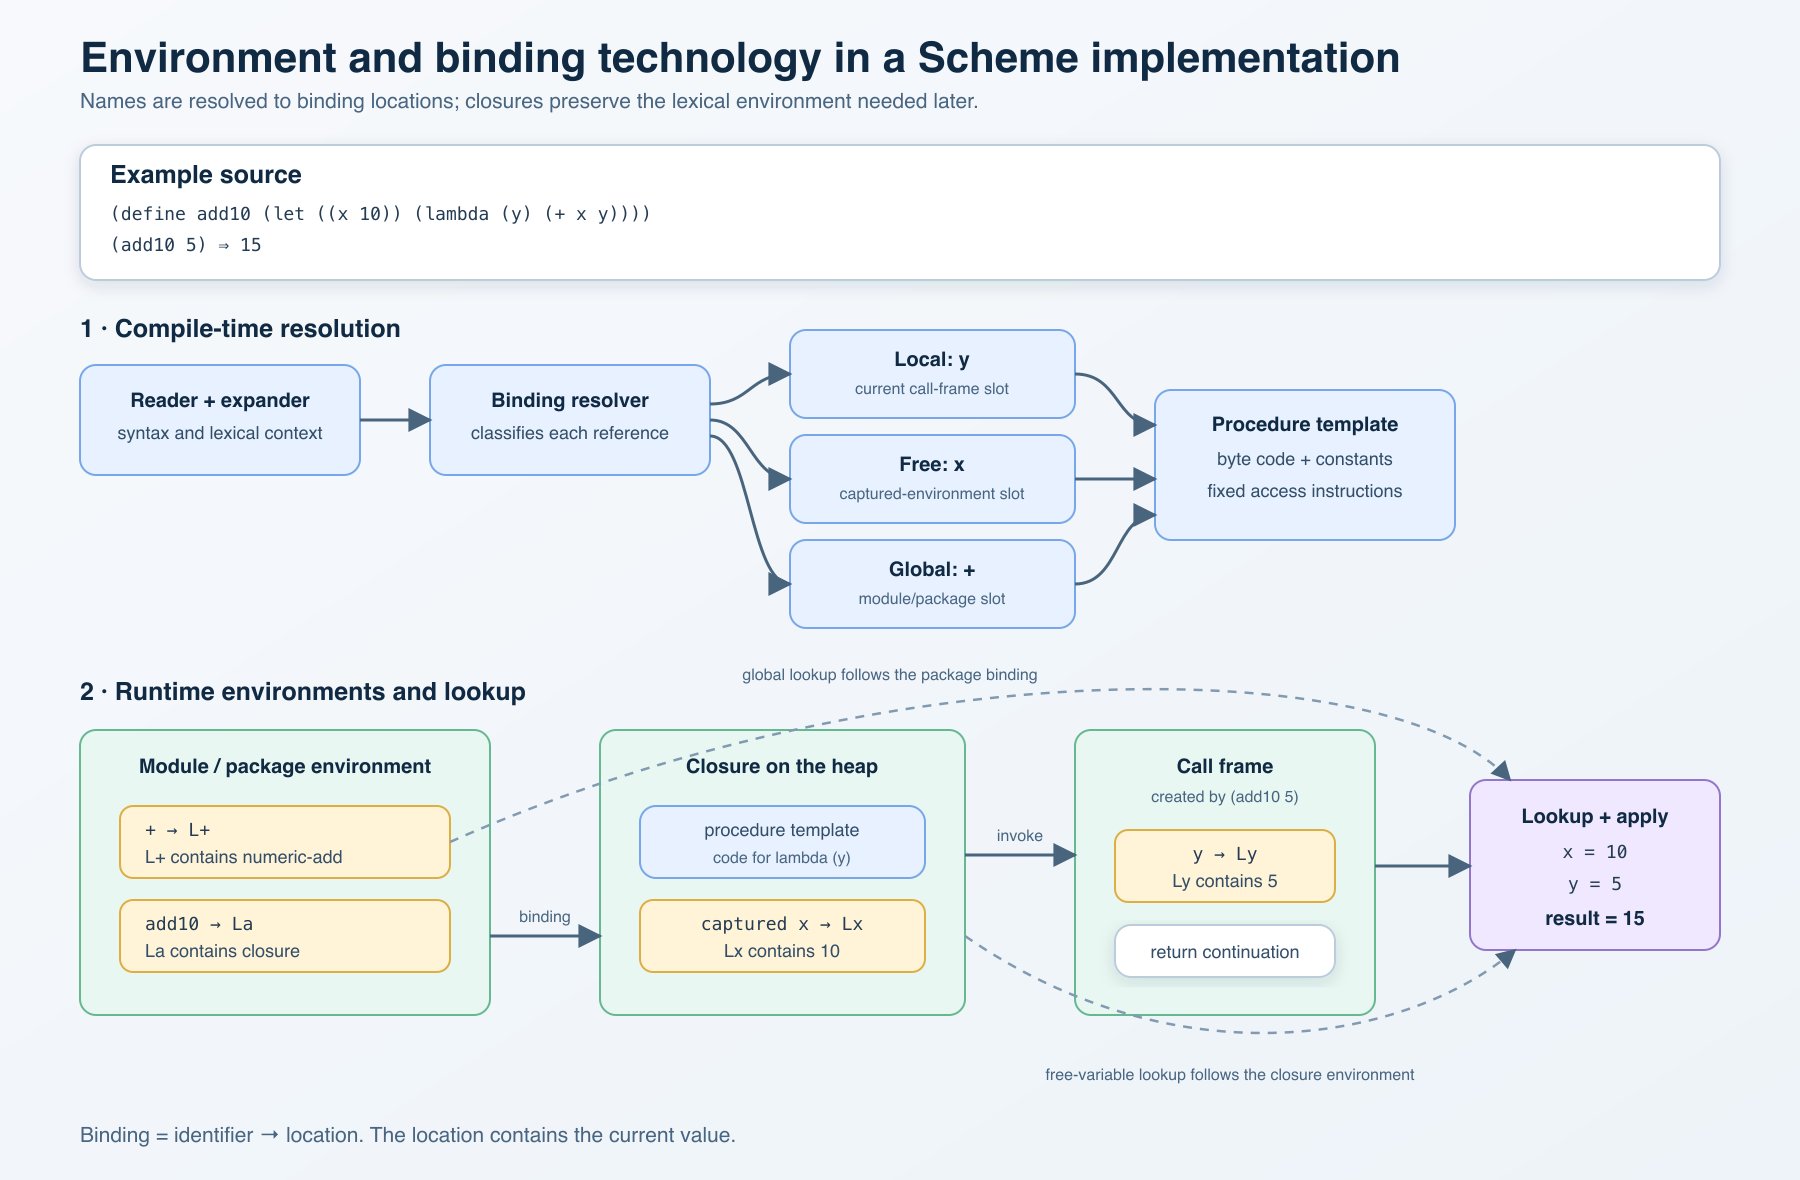Click the 'Free: x' box
1800x1180 pixels.
coord(932,479)
